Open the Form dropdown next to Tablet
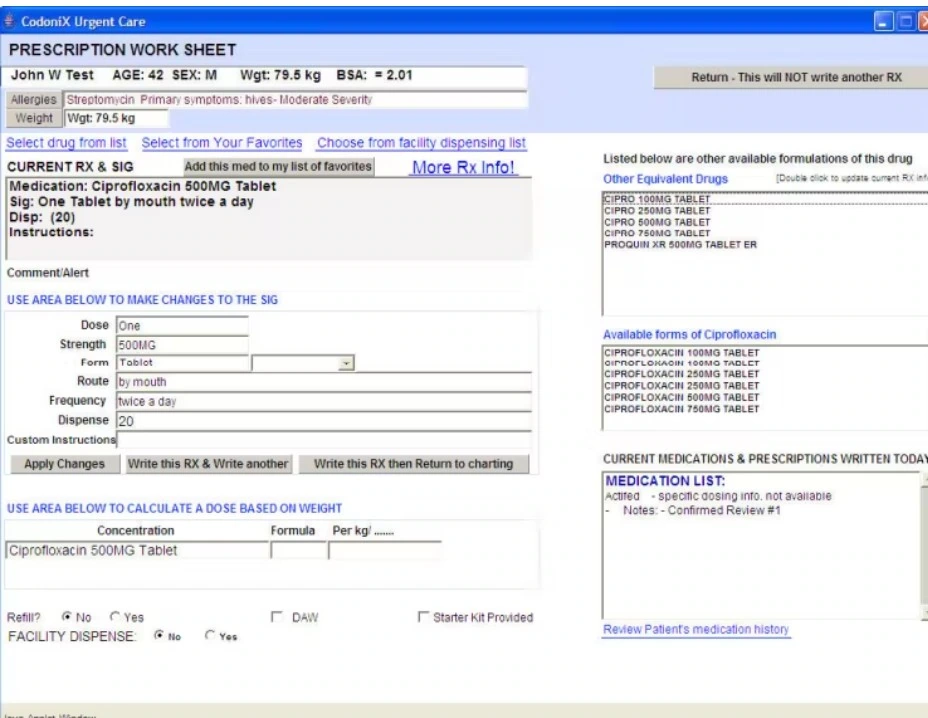928x718 pixels. 348,362
